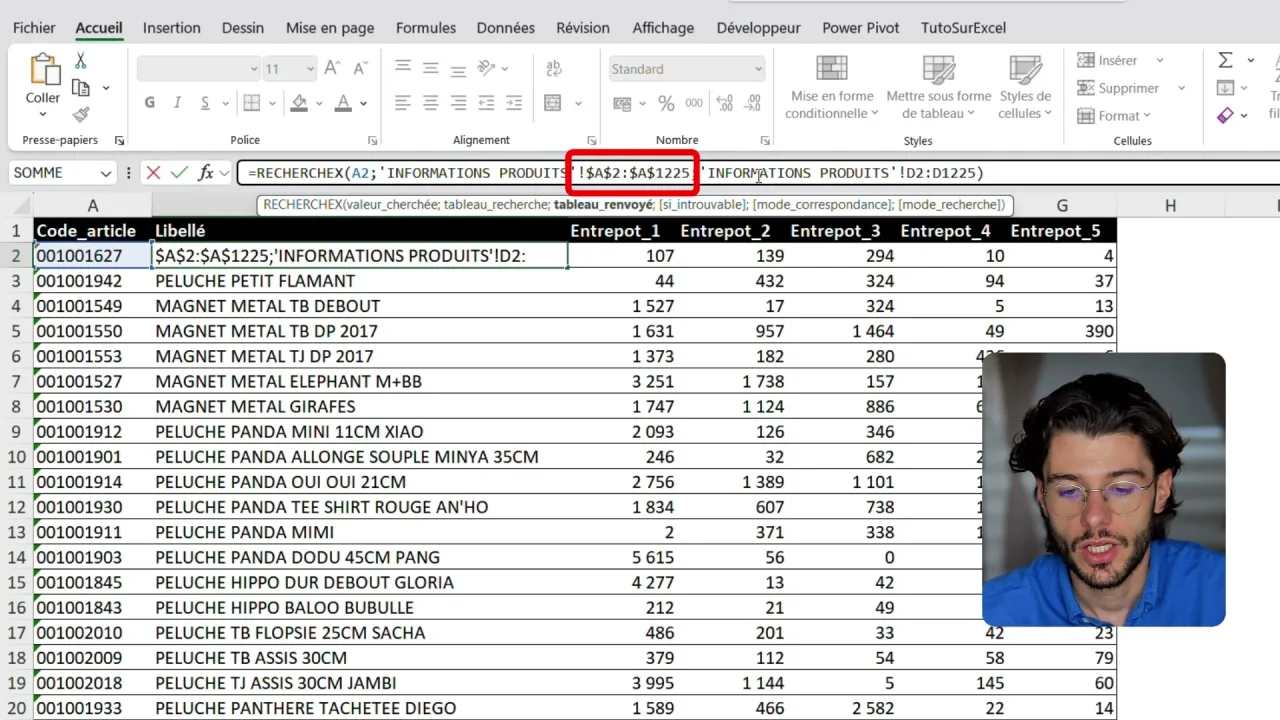Open Styles de cellules gallery
Screen dimensions: 1280x720
click(1025, 87)
